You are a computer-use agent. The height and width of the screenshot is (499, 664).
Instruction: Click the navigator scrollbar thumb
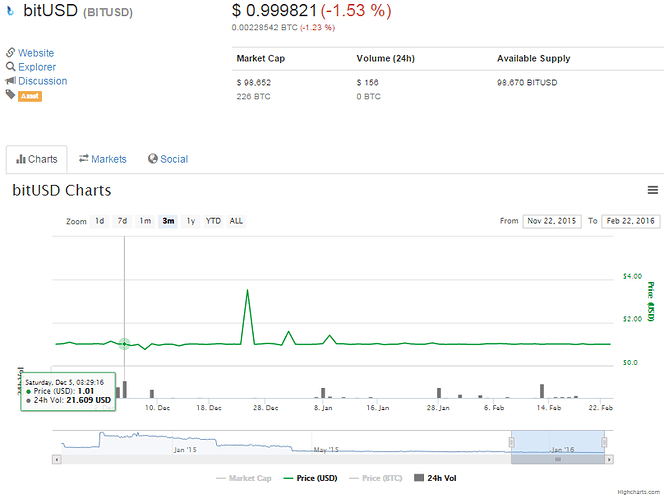[558, 459]
